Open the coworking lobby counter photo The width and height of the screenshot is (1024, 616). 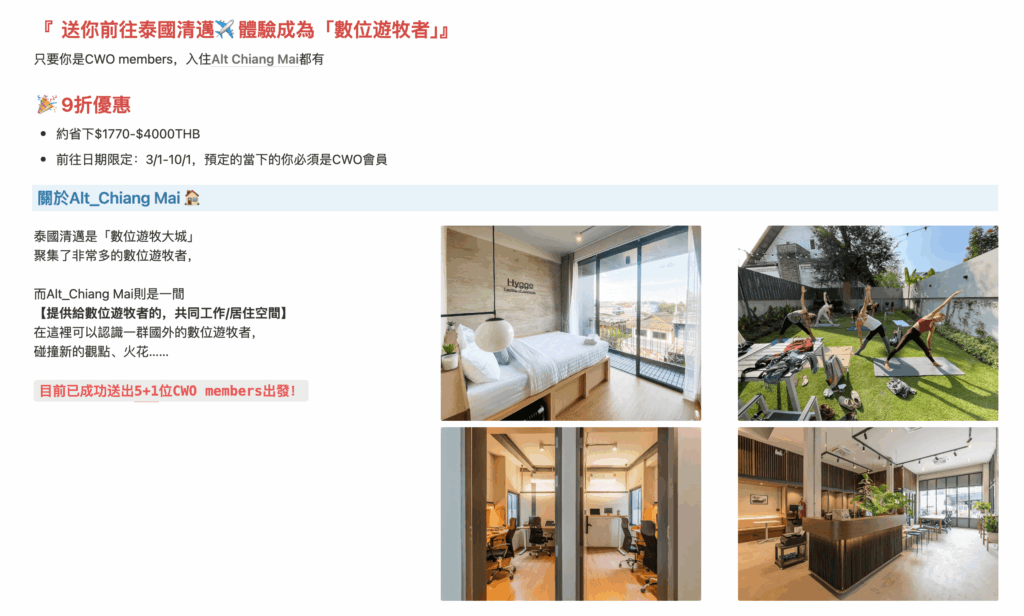(868, 514)
